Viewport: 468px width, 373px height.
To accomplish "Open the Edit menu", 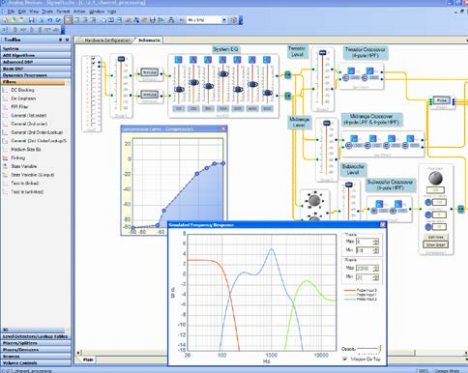I will coord(22,11).
